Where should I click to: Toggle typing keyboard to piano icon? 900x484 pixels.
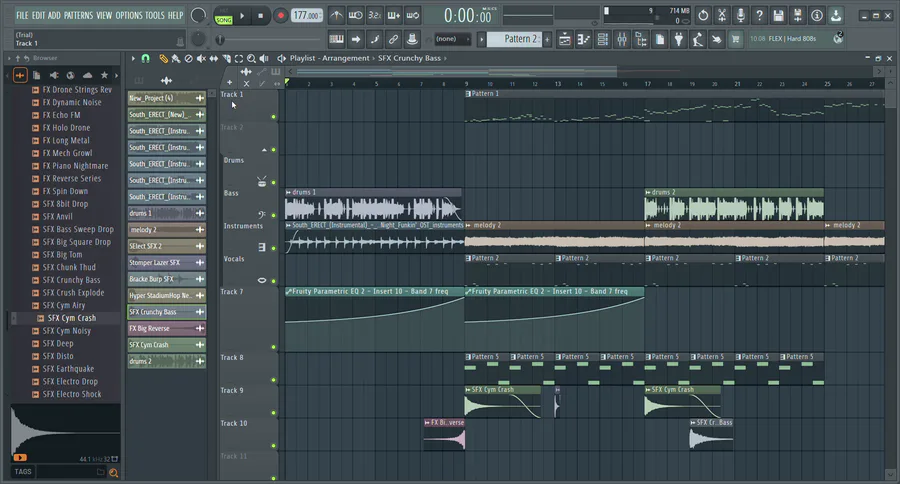coord(336,39)
